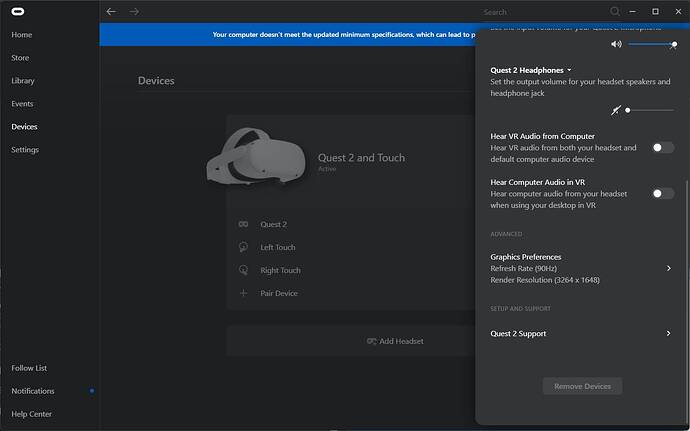
Task: Click the forward navigation arrow
Action: (134, 12)
